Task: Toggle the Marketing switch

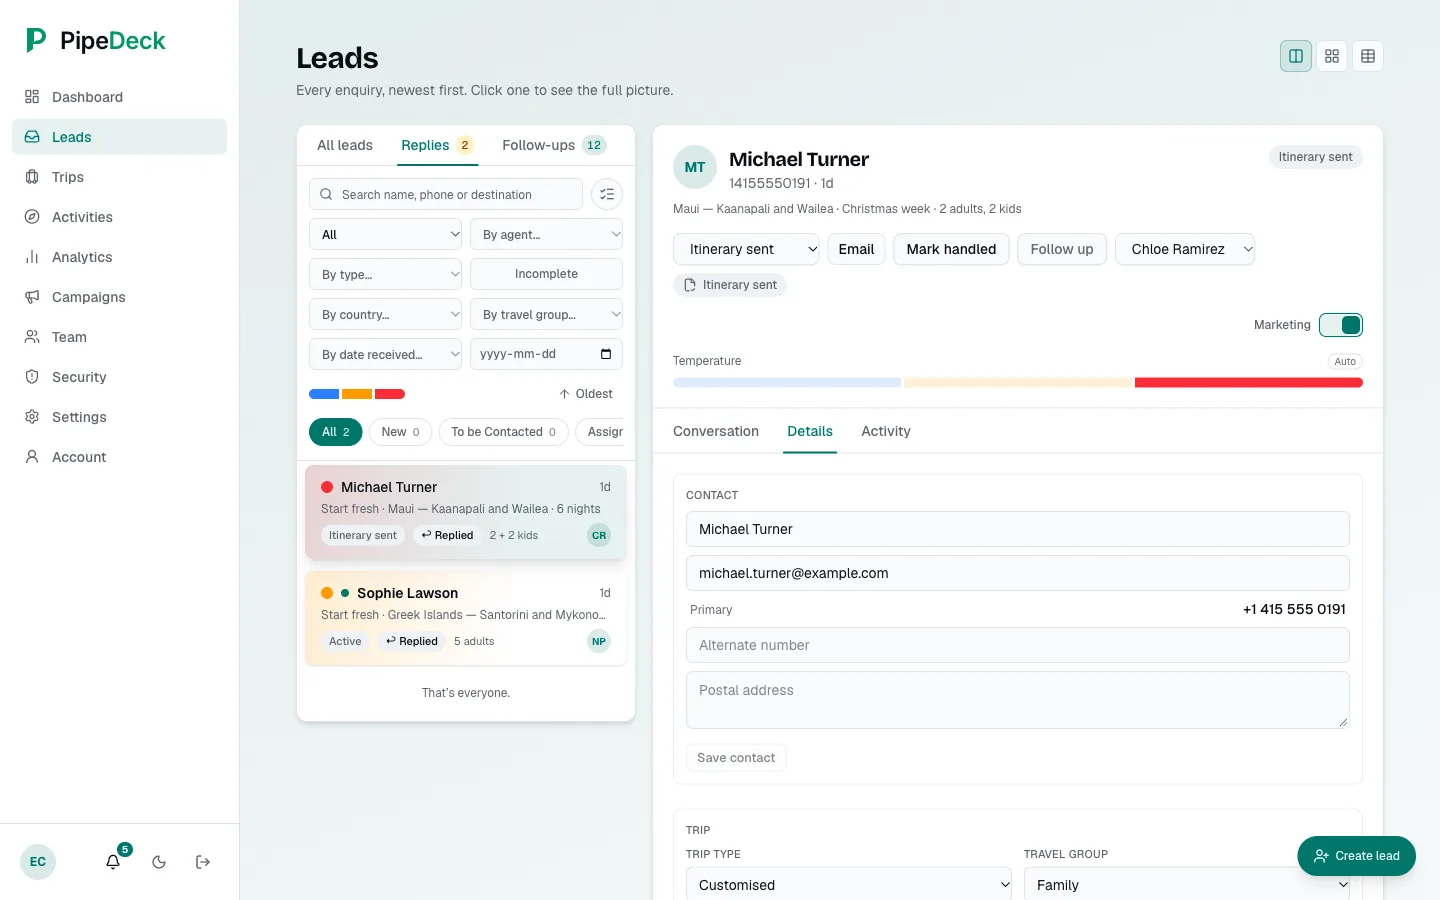Action: pos(1341,325)
